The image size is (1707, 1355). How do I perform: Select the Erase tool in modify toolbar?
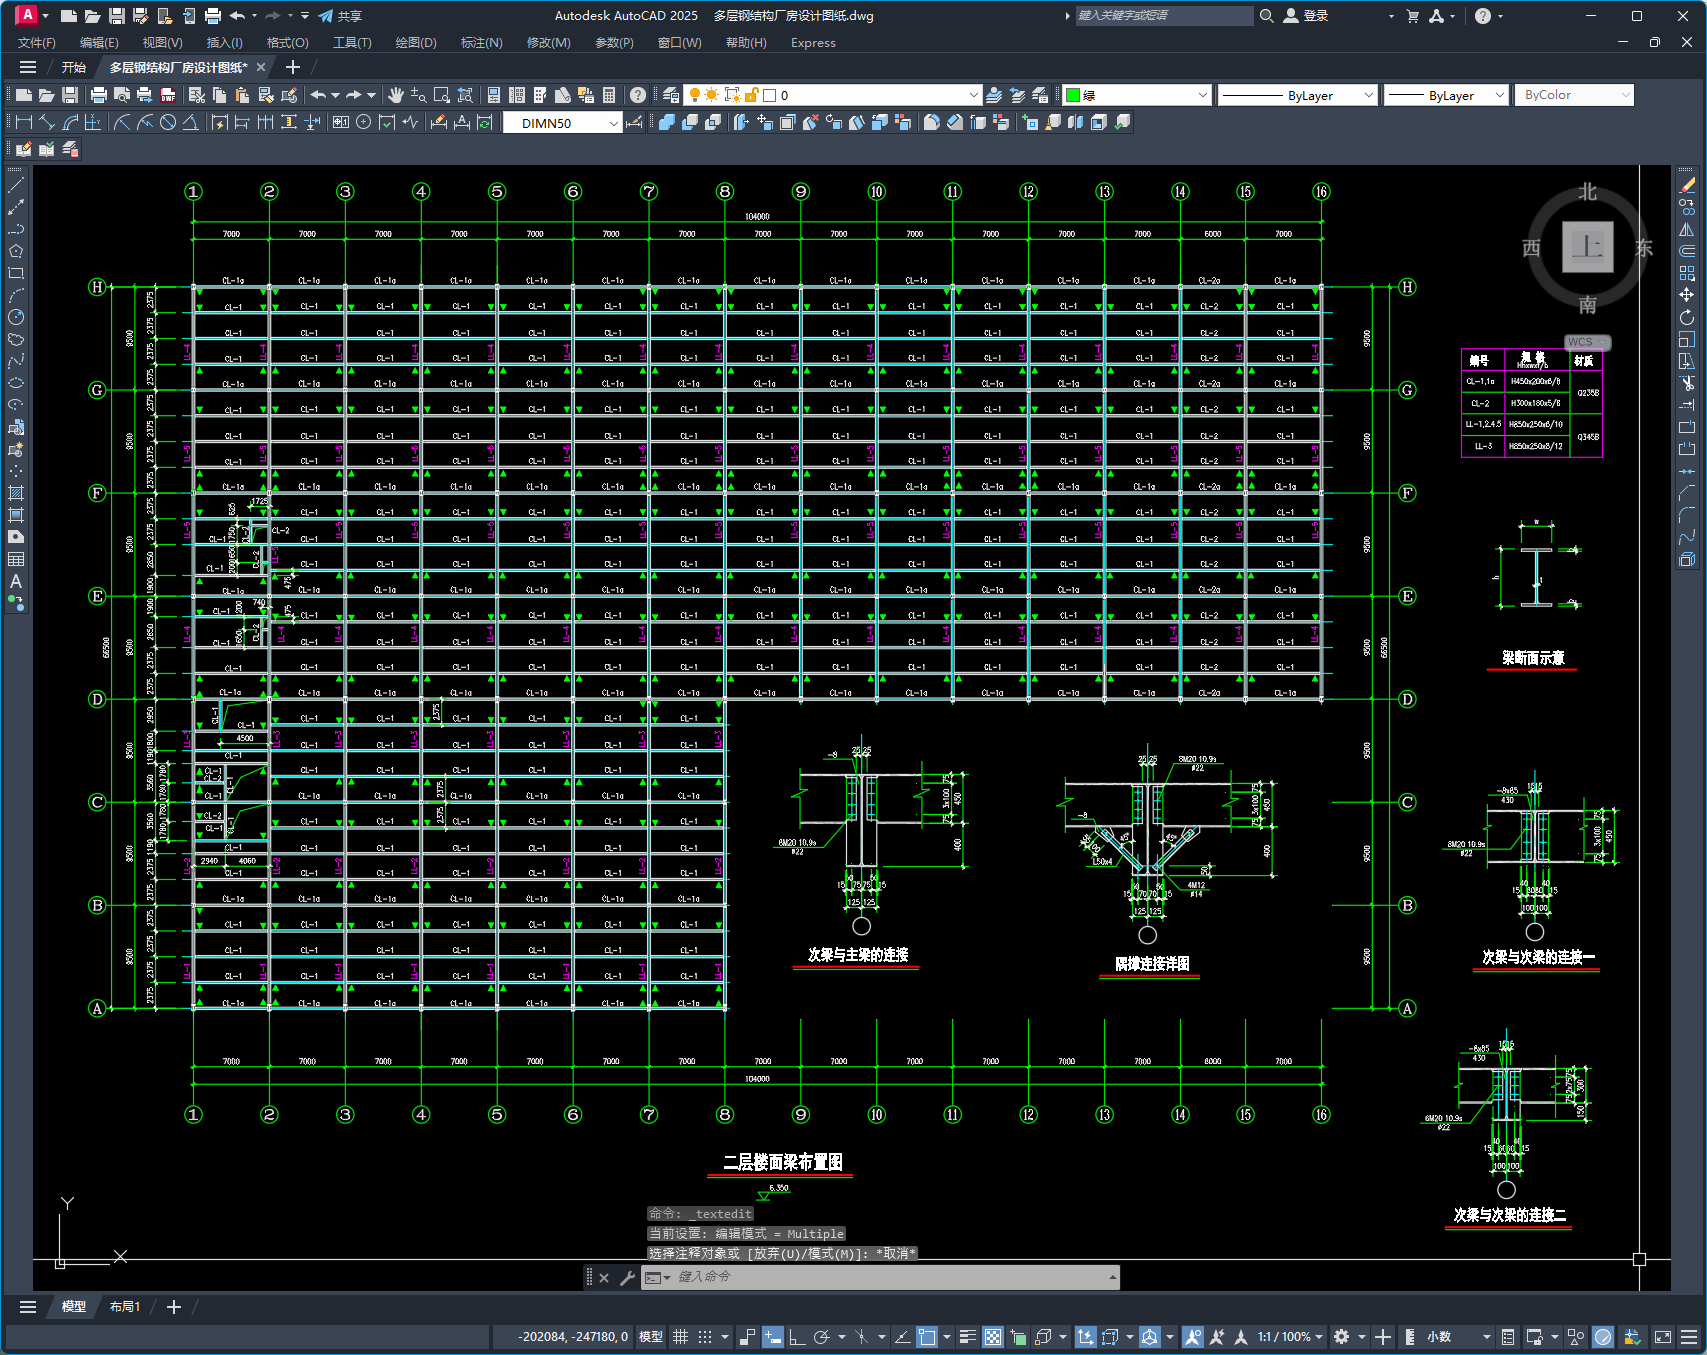[1687, 185]
